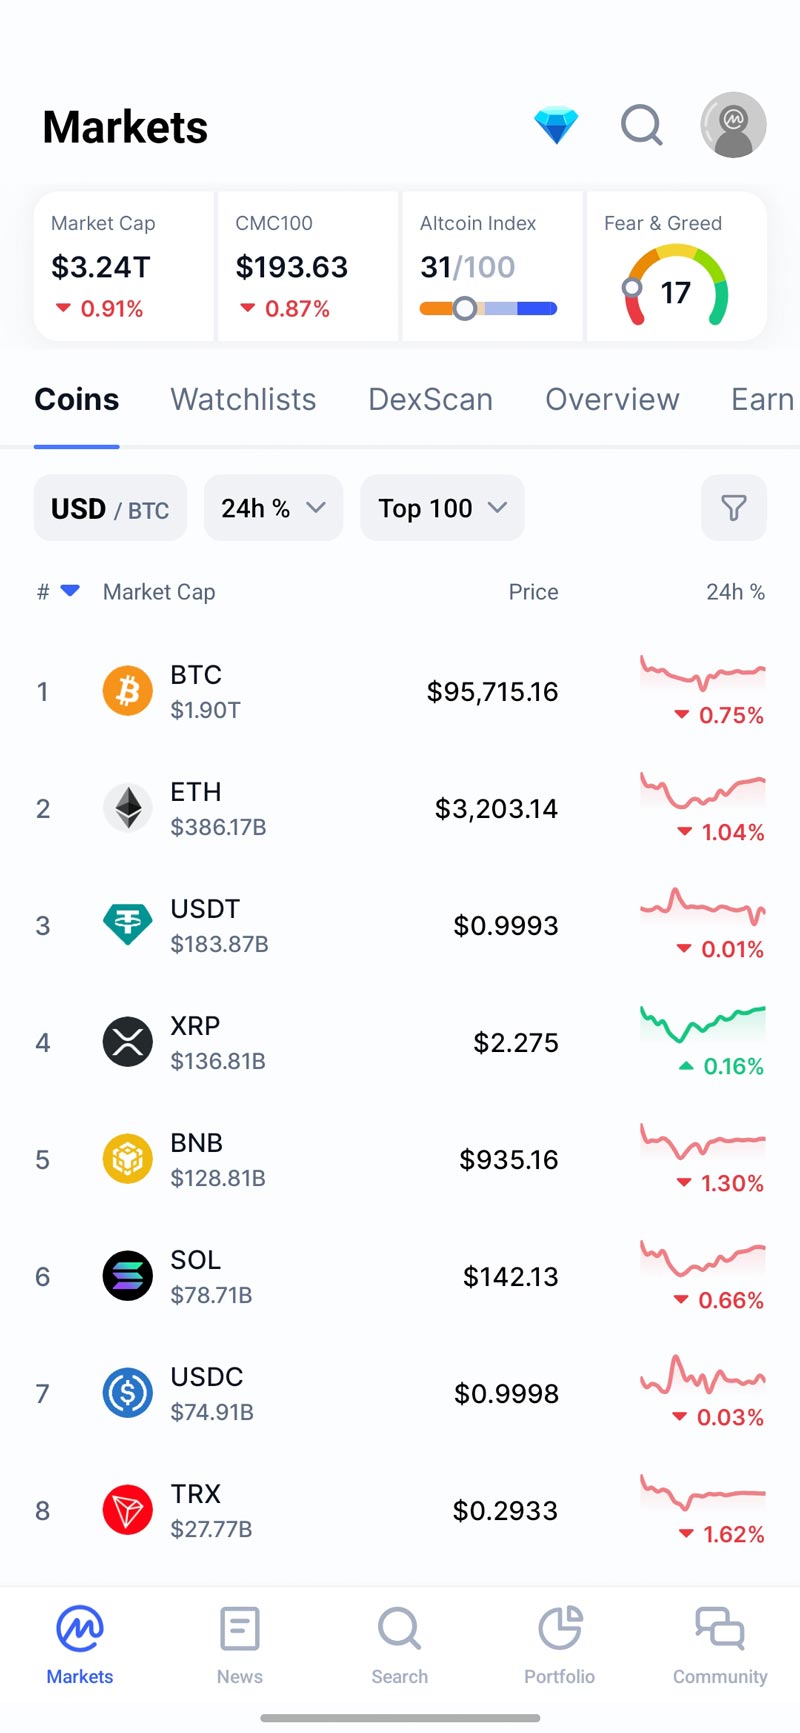Open the profile avatar
The width and height of the screenshot is (800, 1733).
(x=733, y=126)
